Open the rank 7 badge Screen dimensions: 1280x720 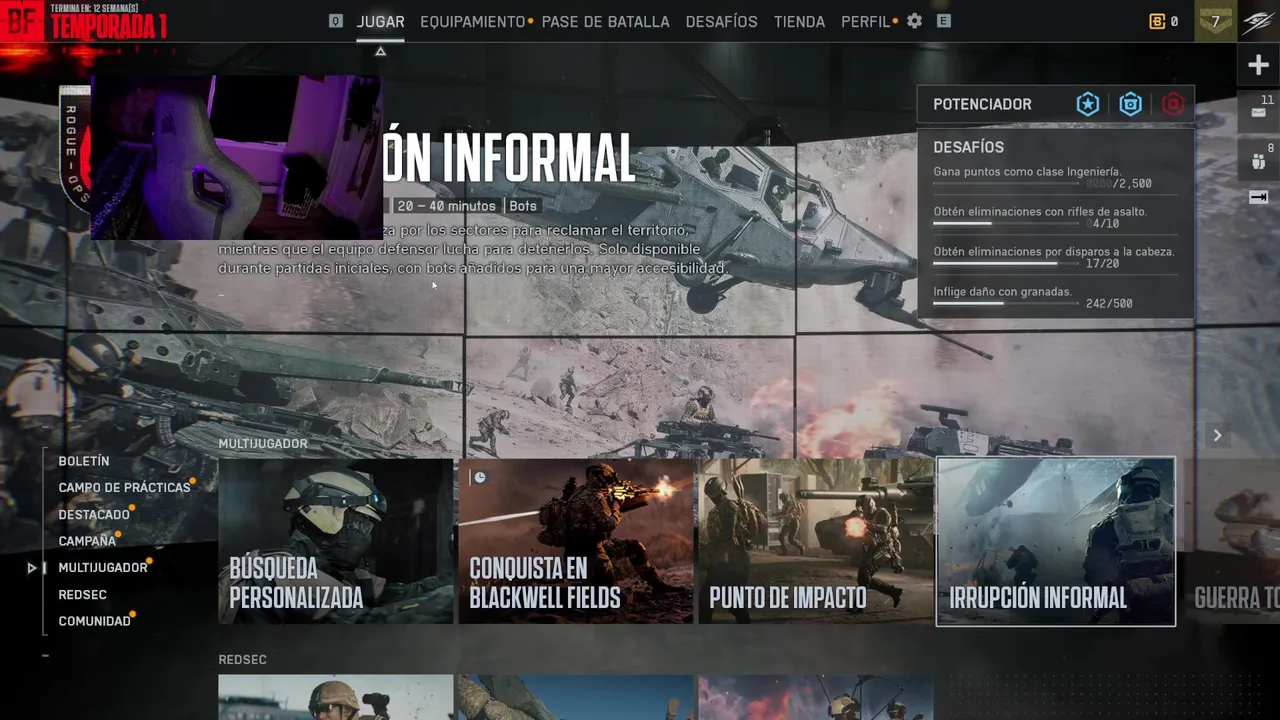(x=1216, y=21)
